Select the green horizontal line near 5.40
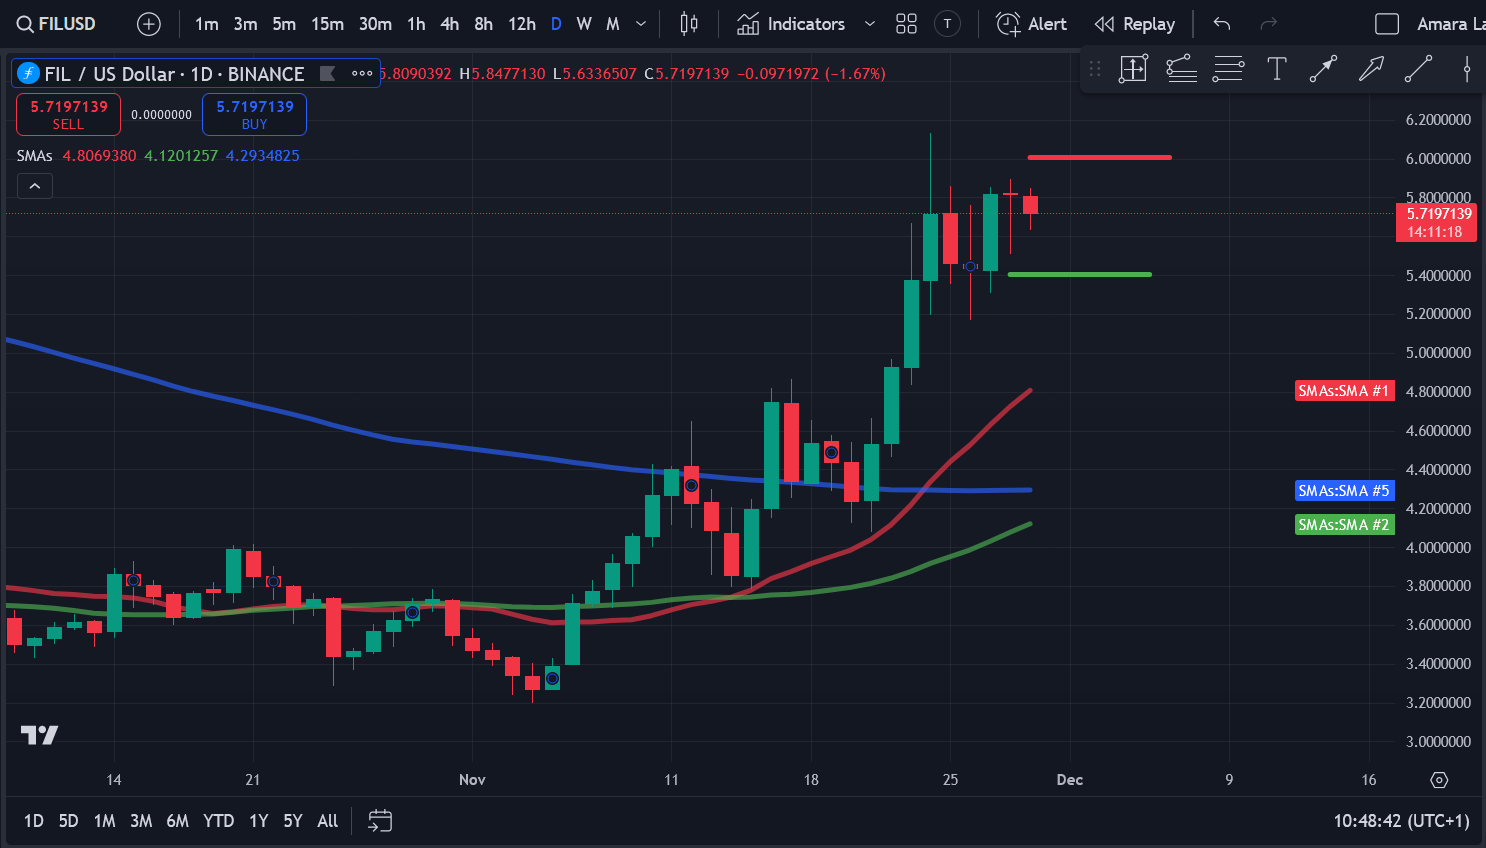This screenshot has height=848, width=1486. click(1080, 274)
